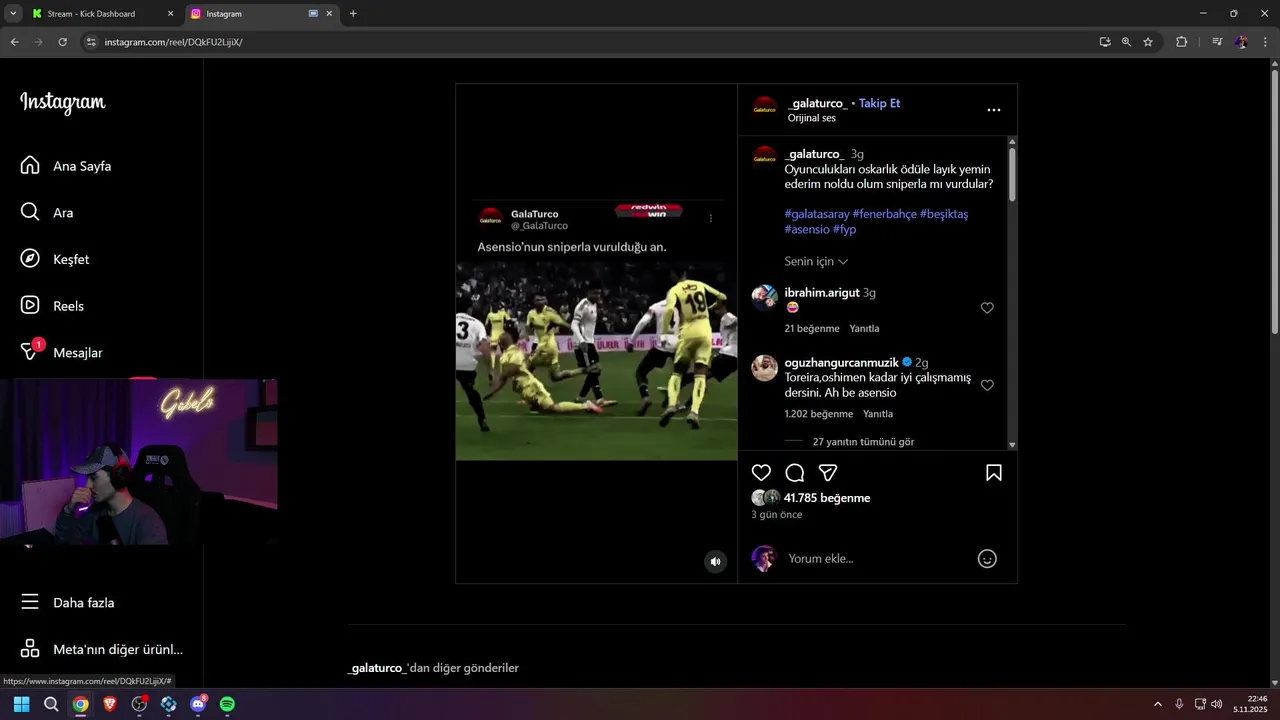Click the comment bubble icon
The width and height of the screenshot is (1280, 720).
[794, 472]
